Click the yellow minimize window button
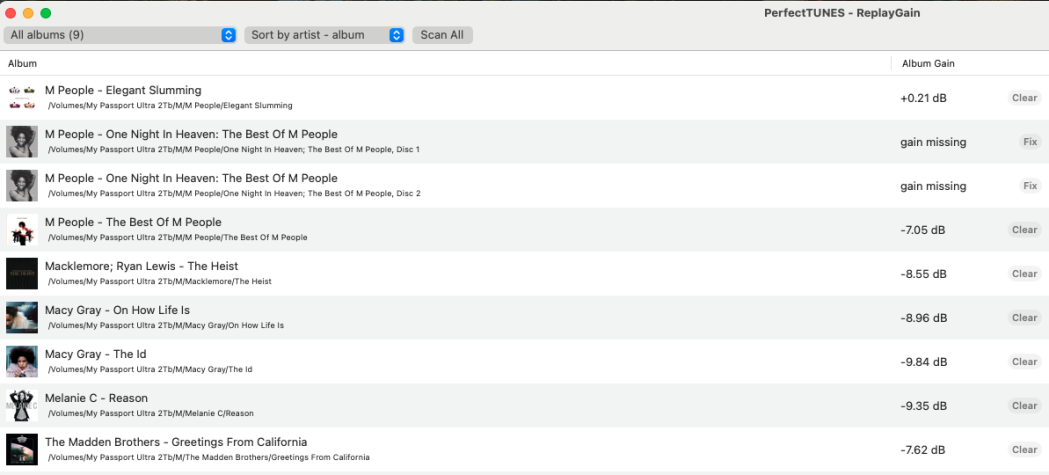This screenshot has height=475, width=1049. pos(28,13)
